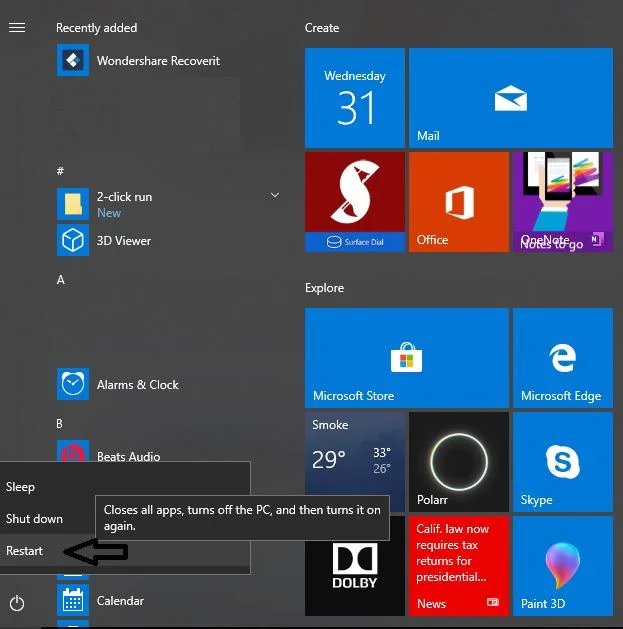Launch the Office tile
Viewport: 623px width, 629px height.
tap(459, 202)
